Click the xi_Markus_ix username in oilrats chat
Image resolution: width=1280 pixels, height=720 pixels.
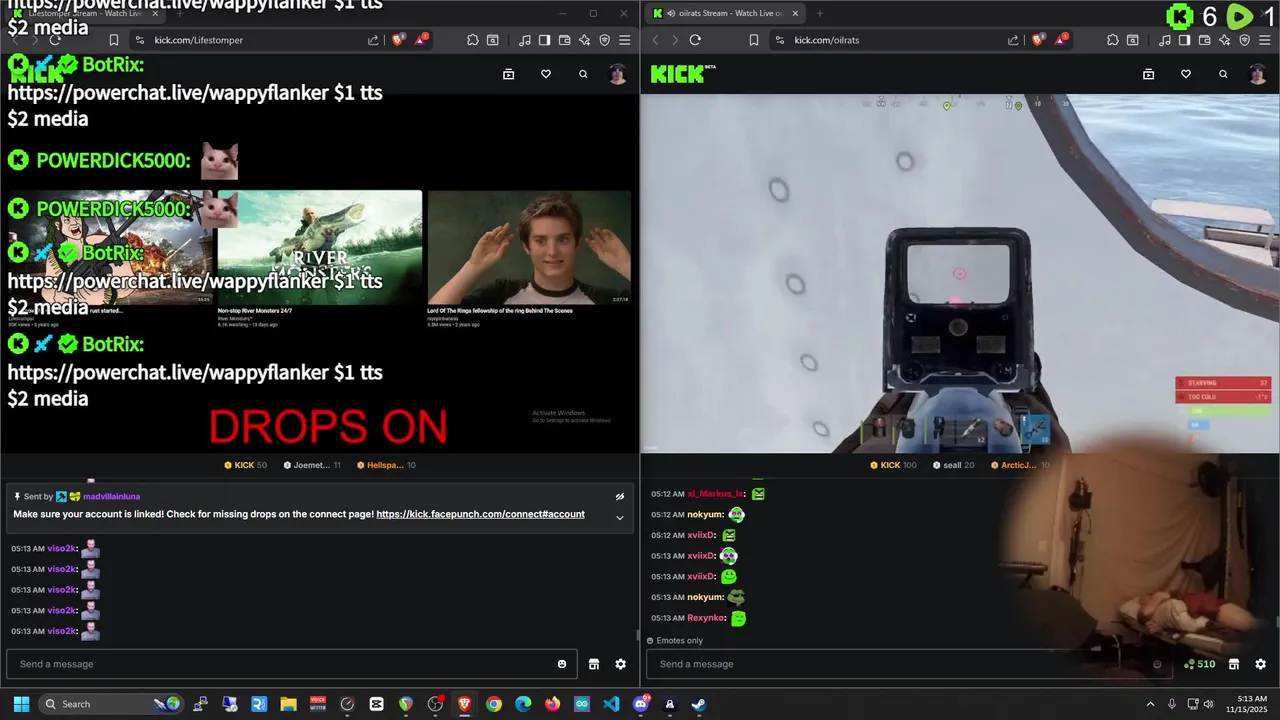715,494
